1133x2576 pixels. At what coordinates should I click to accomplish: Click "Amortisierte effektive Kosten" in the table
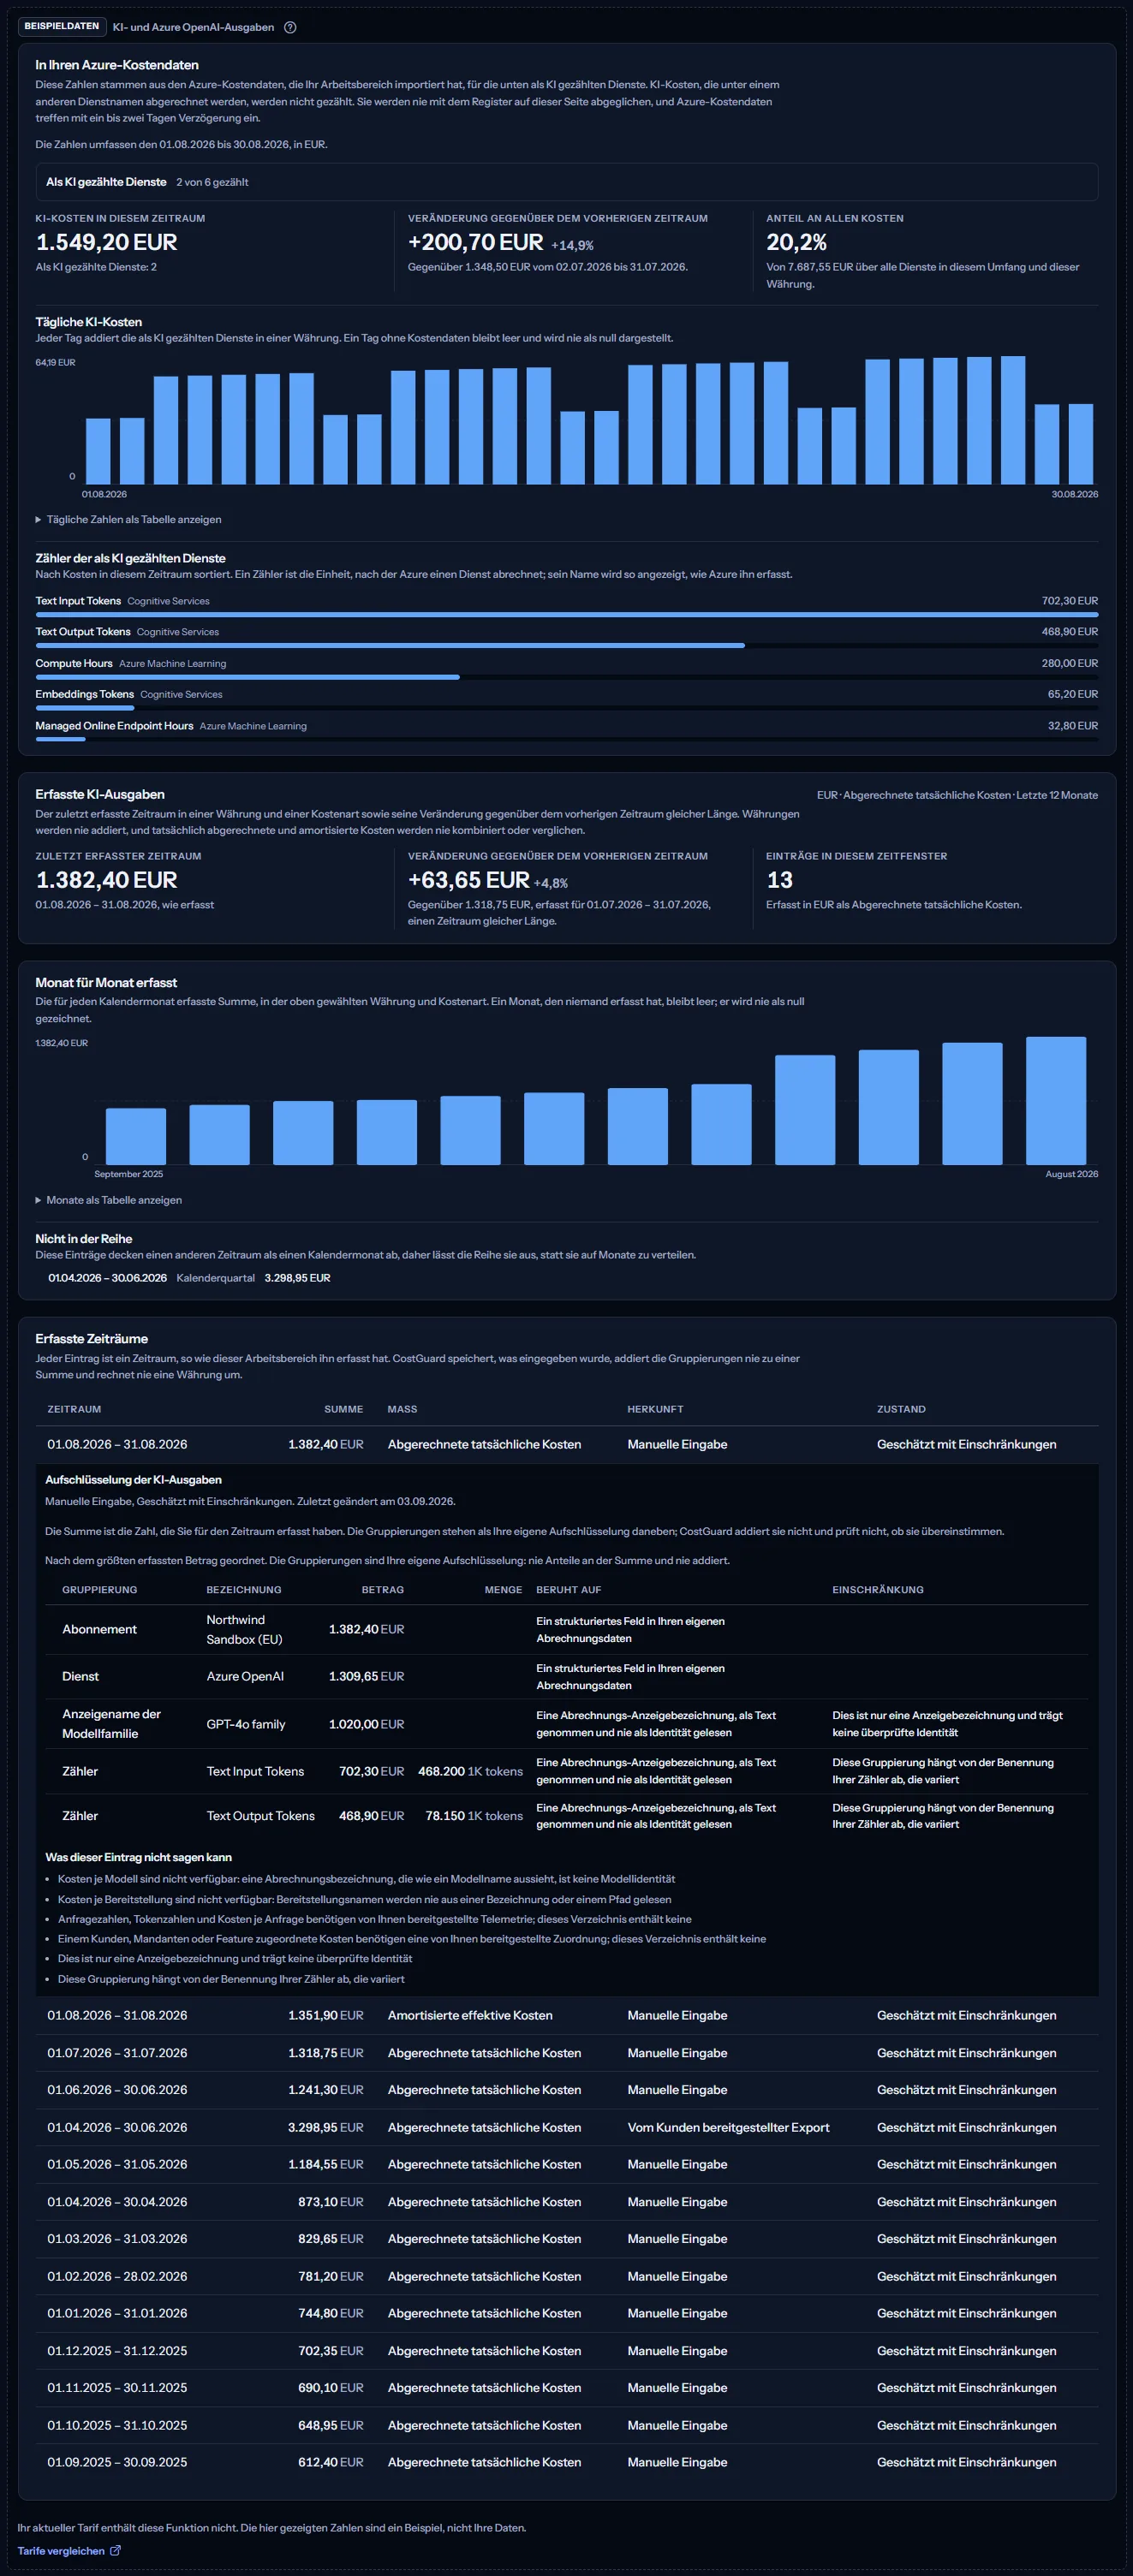point(470,2015)
